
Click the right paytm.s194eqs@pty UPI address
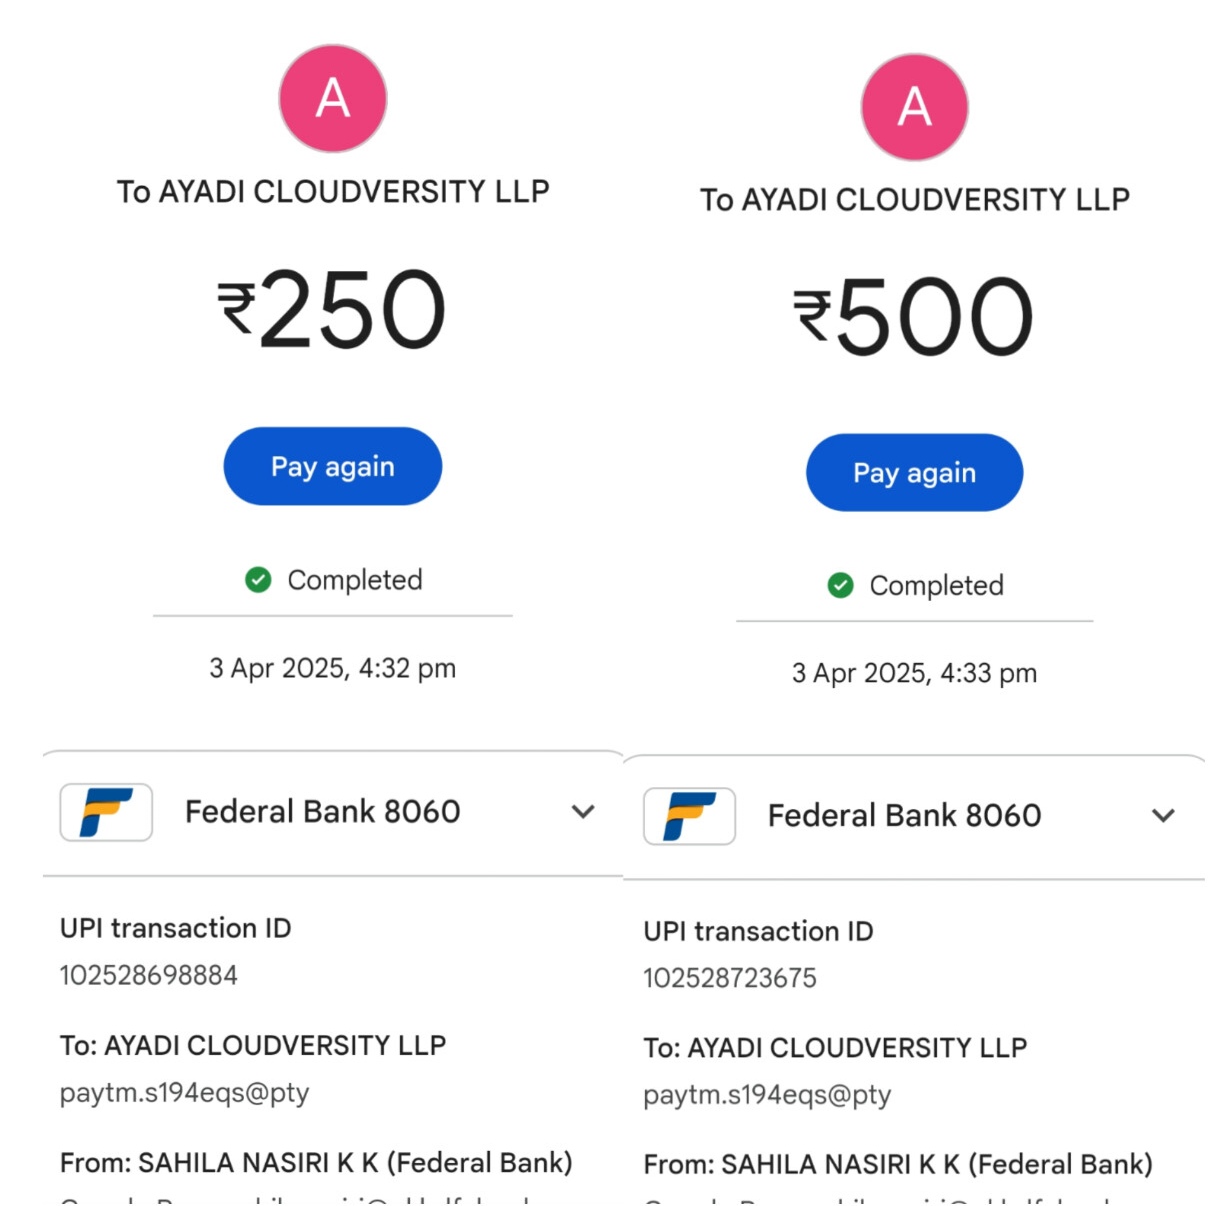coord(767,1095)
